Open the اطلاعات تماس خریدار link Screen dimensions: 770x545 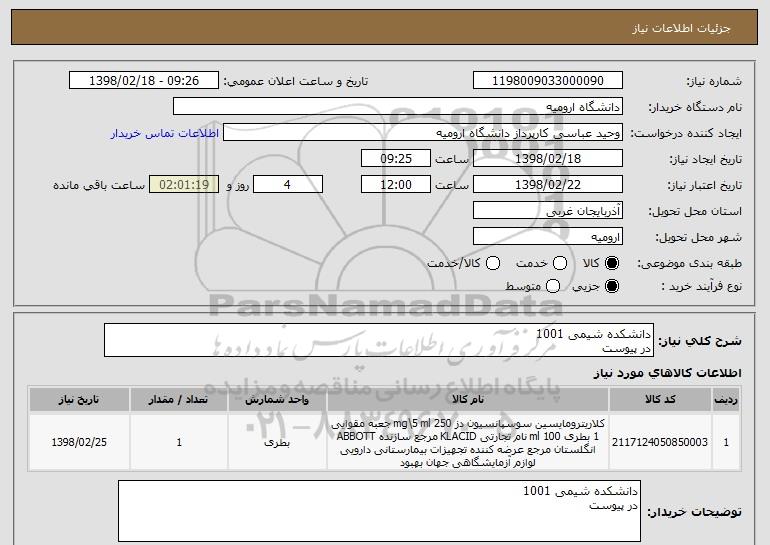click(x=165, y=133)
